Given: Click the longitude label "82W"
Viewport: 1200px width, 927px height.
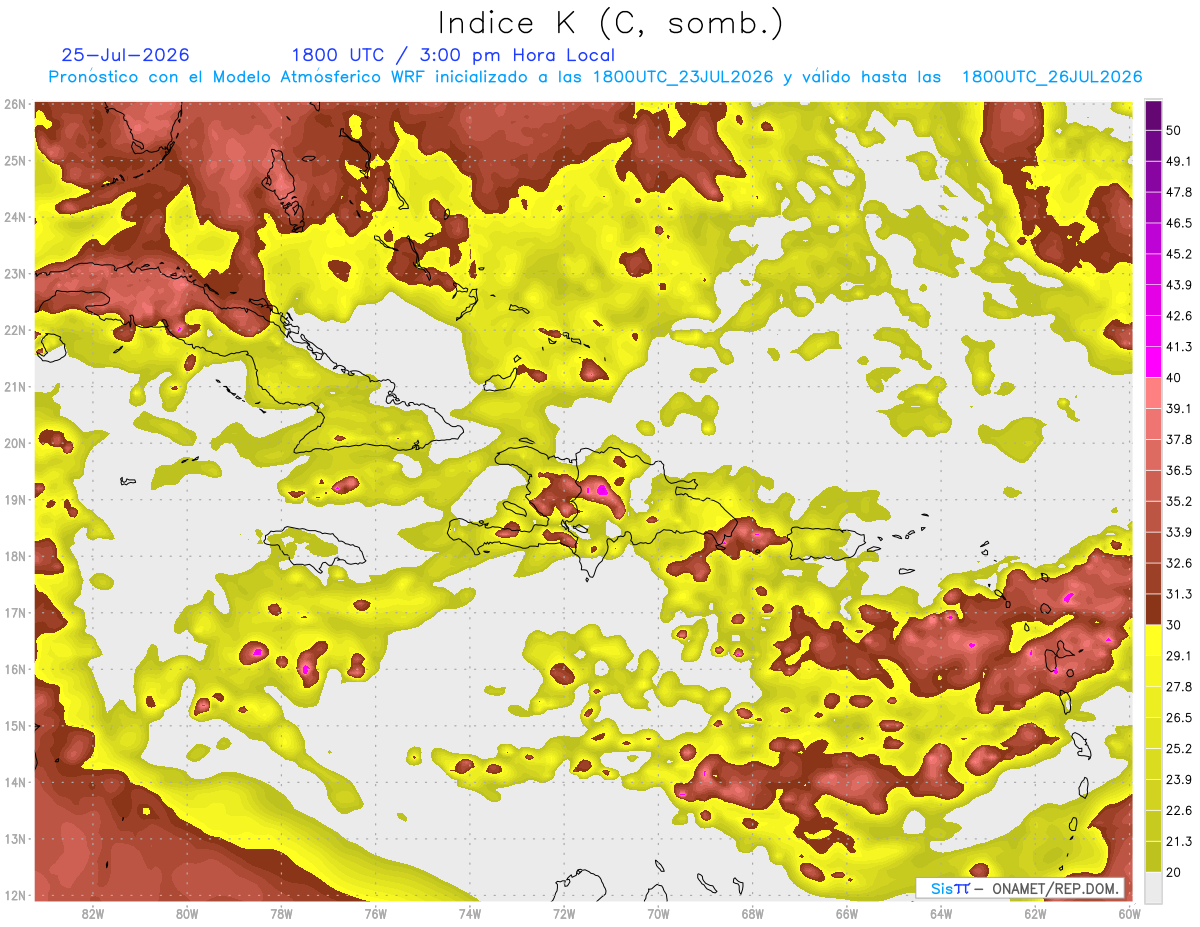Looking at the screenshot, I should pos(92,914).
